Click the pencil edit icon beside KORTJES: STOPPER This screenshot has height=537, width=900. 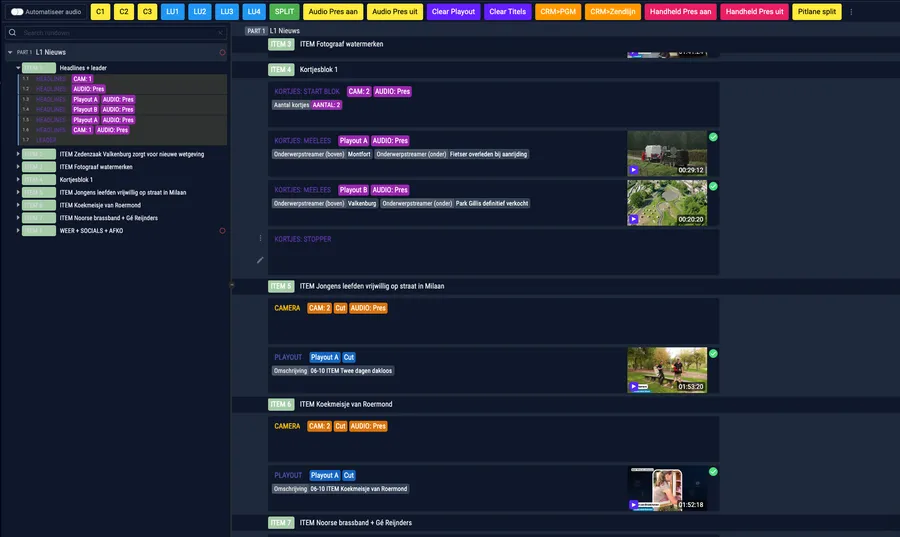tap(260, 260)
